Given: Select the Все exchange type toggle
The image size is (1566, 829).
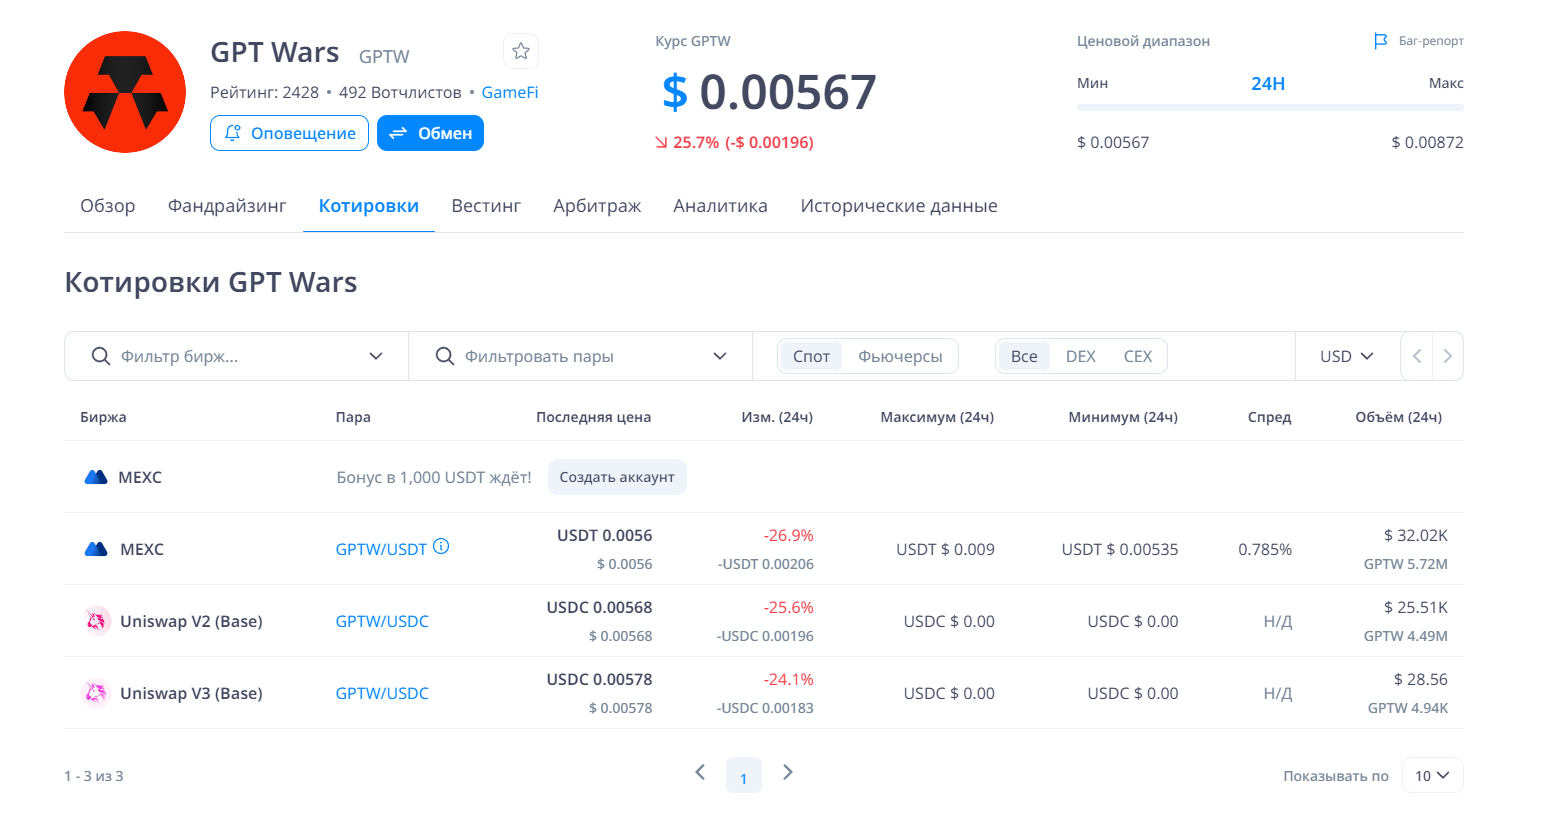Looking at the screenshot, I should point(1024,356).
